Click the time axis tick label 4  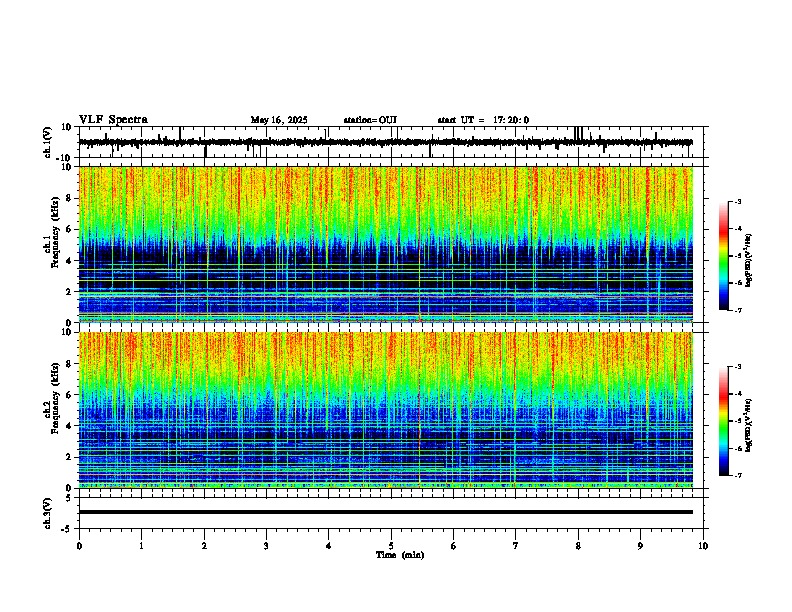(x=329, y=546)
